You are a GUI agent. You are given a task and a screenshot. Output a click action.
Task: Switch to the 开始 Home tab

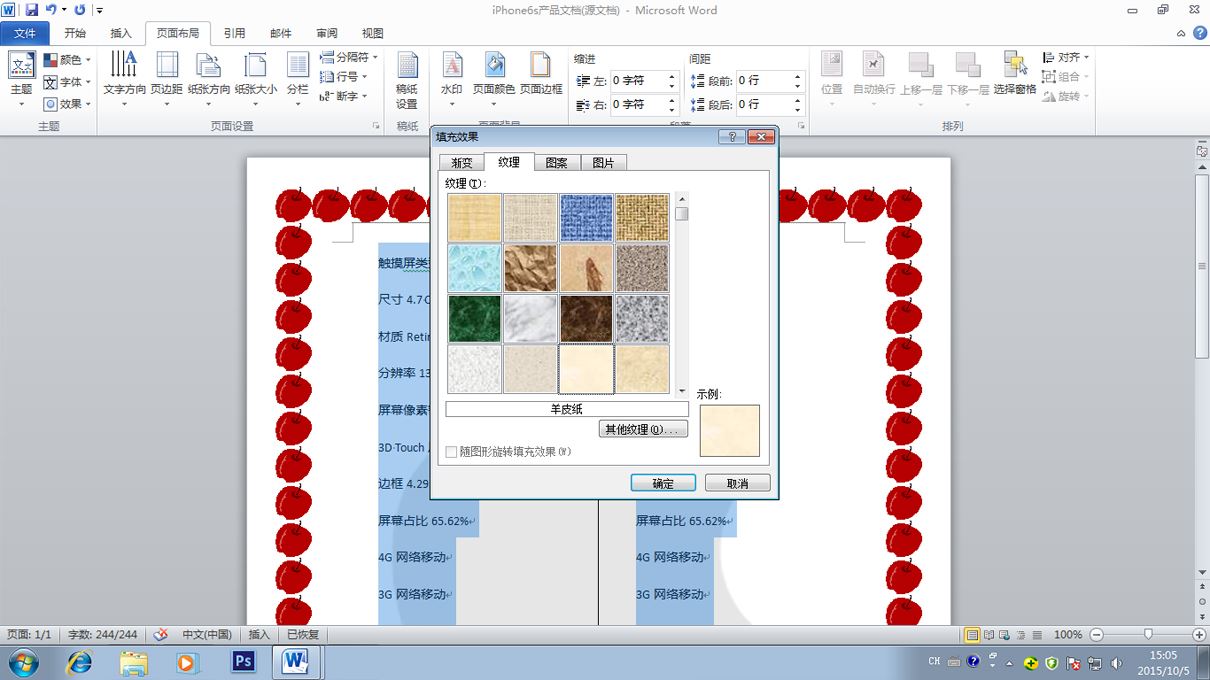click(x=75, y=33)
